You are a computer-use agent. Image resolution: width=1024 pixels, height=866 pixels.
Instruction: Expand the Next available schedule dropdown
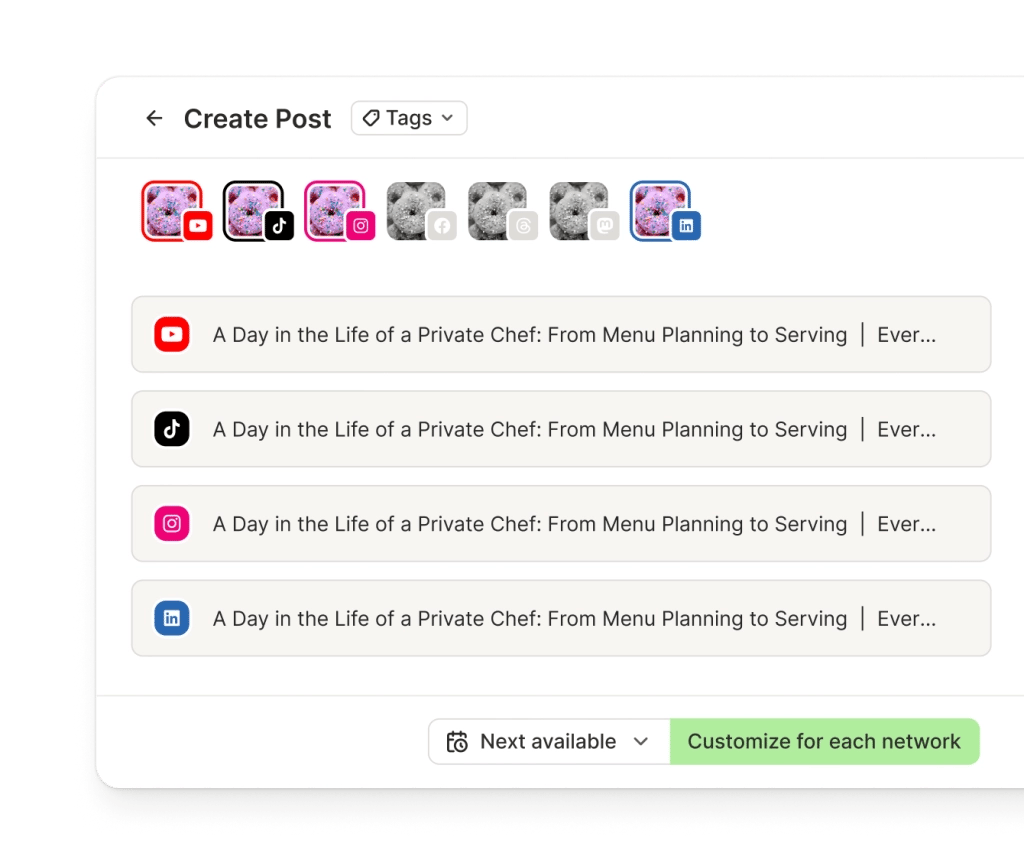click(x=549, y=742)
